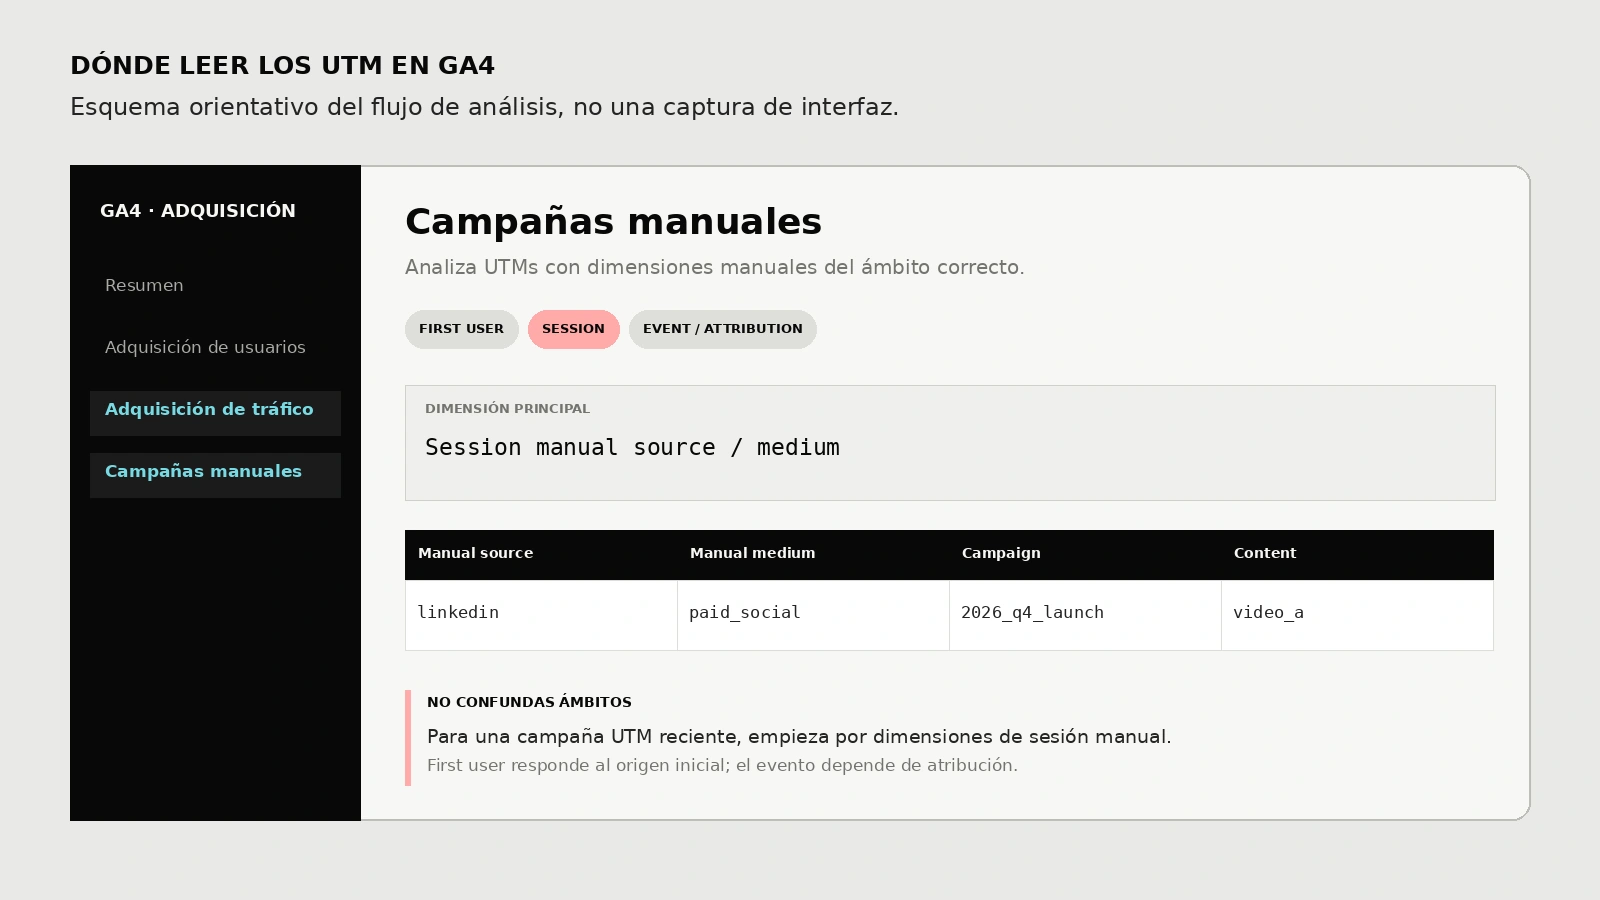Click the DÓNDE LEER LOS UTM EN GA4 title
1600x900 pixels.
(282, 65)
